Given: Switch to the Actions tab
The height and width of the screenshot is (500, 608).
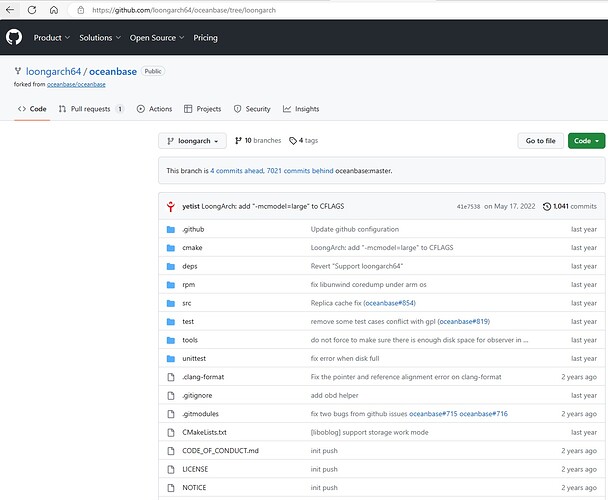Looking at the screenshot, I should point(154,109).
